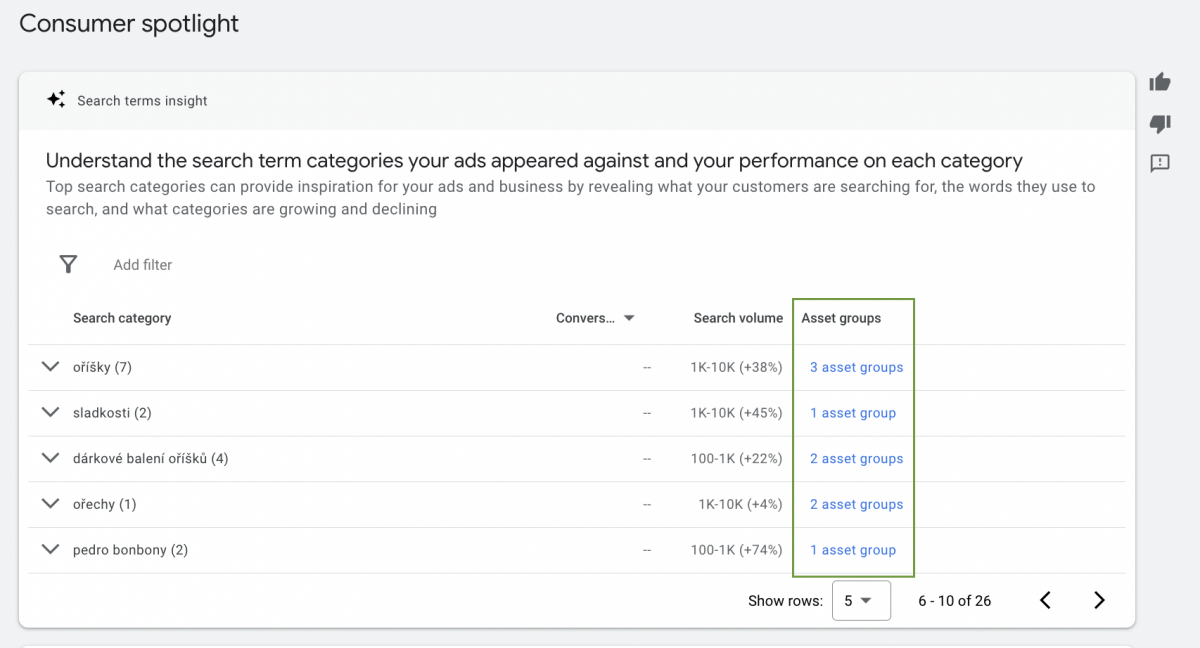Sort by Conversions column arrow
This screenshot has width=1200, height=648.
[x=629, y=318]
